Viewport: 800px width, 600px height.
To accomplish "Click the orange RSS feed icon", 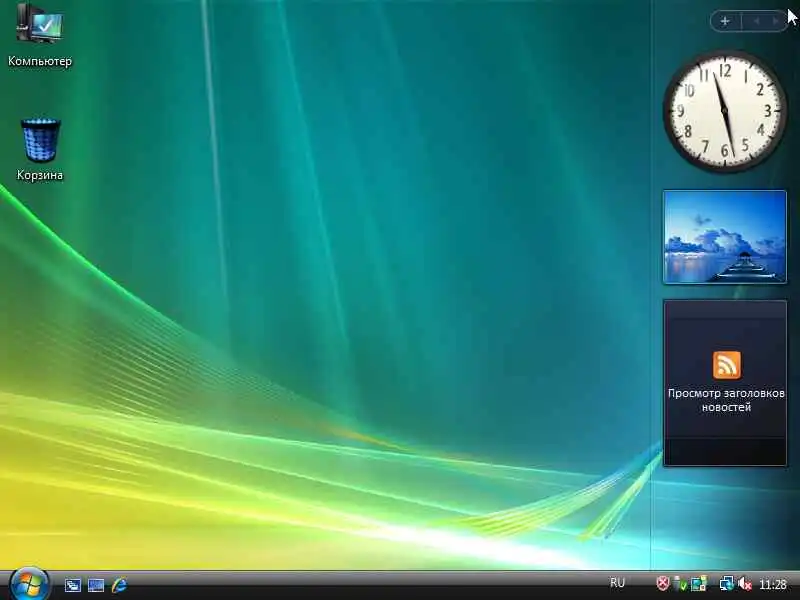I will [727, 365].
